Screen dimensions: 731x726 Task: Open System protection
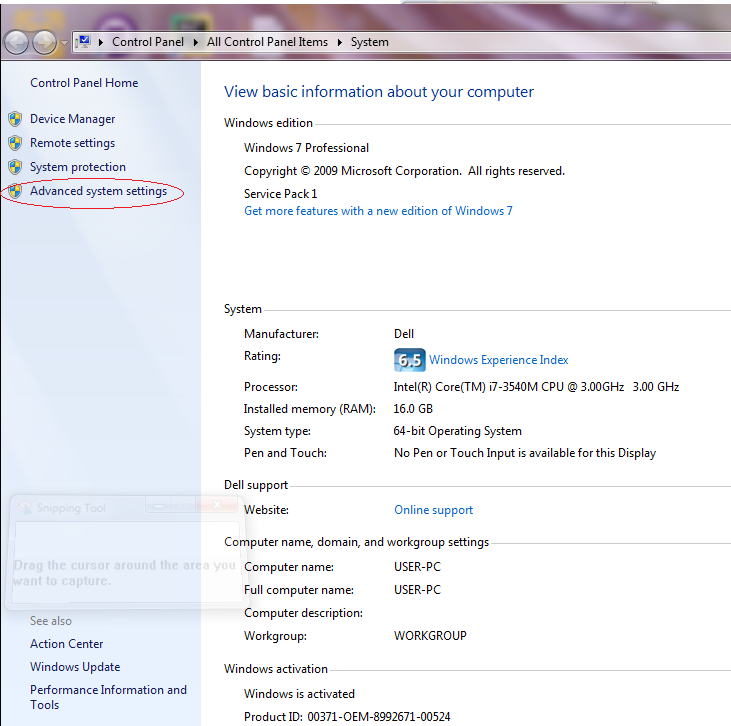78,166
